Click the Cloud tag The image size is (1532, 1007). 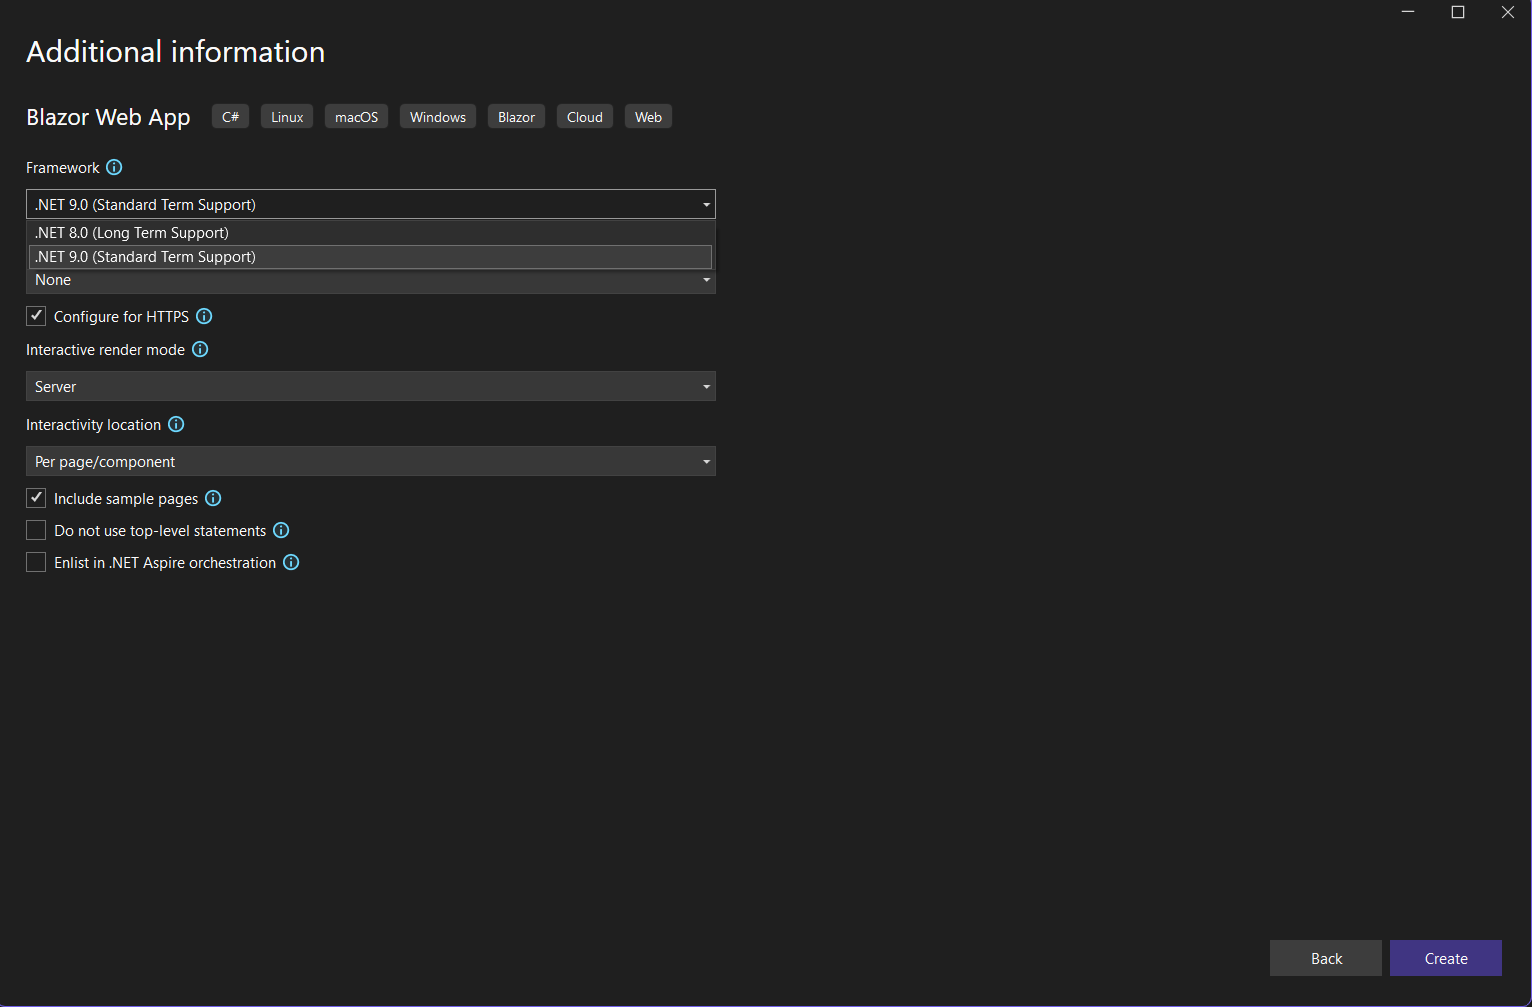point(585,117)
